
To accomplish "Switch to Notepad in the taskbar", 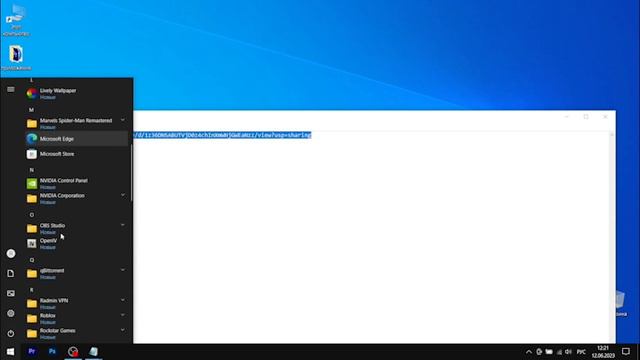I will pos(93,351).
